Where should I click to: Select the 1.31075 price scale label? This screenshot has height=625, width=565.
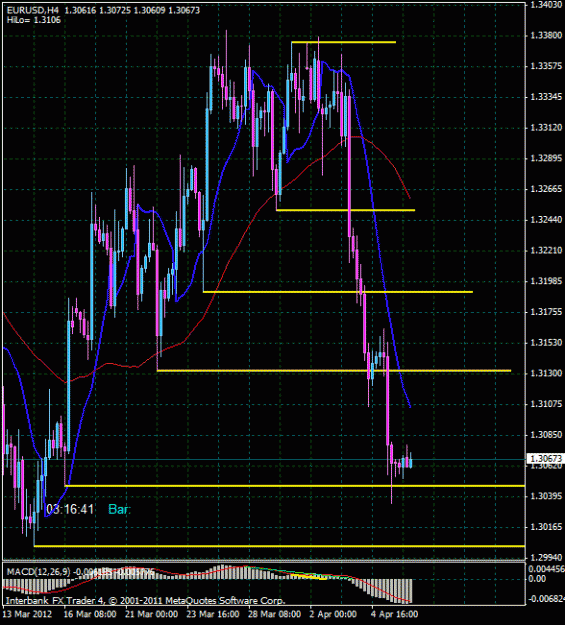(x=546, y=404)
